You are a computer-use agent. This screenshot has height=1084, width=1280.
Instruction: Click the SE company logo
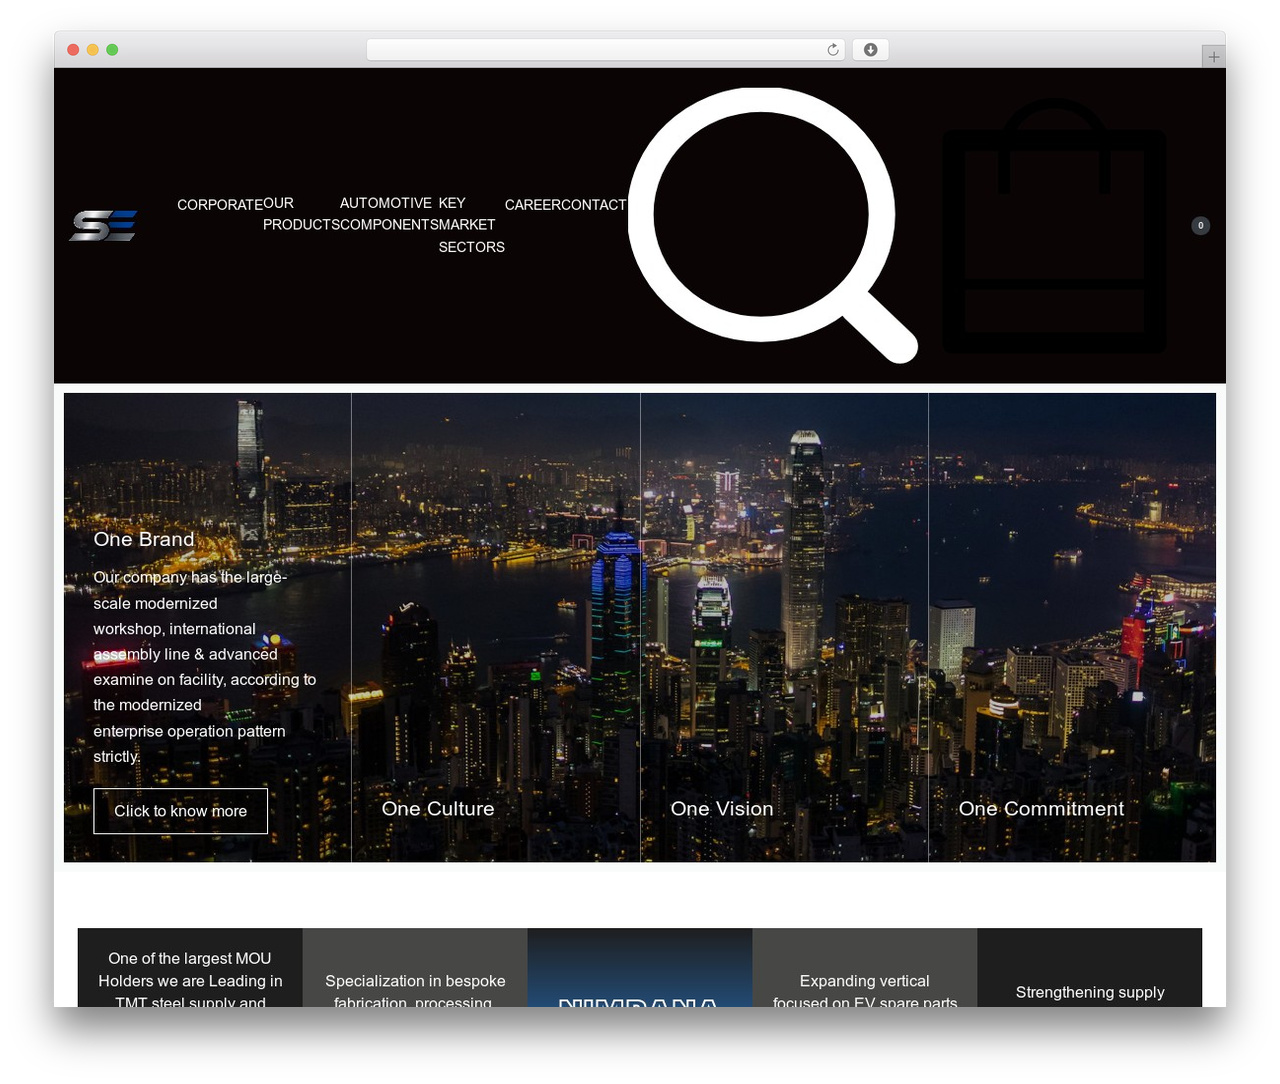point(103,226)
